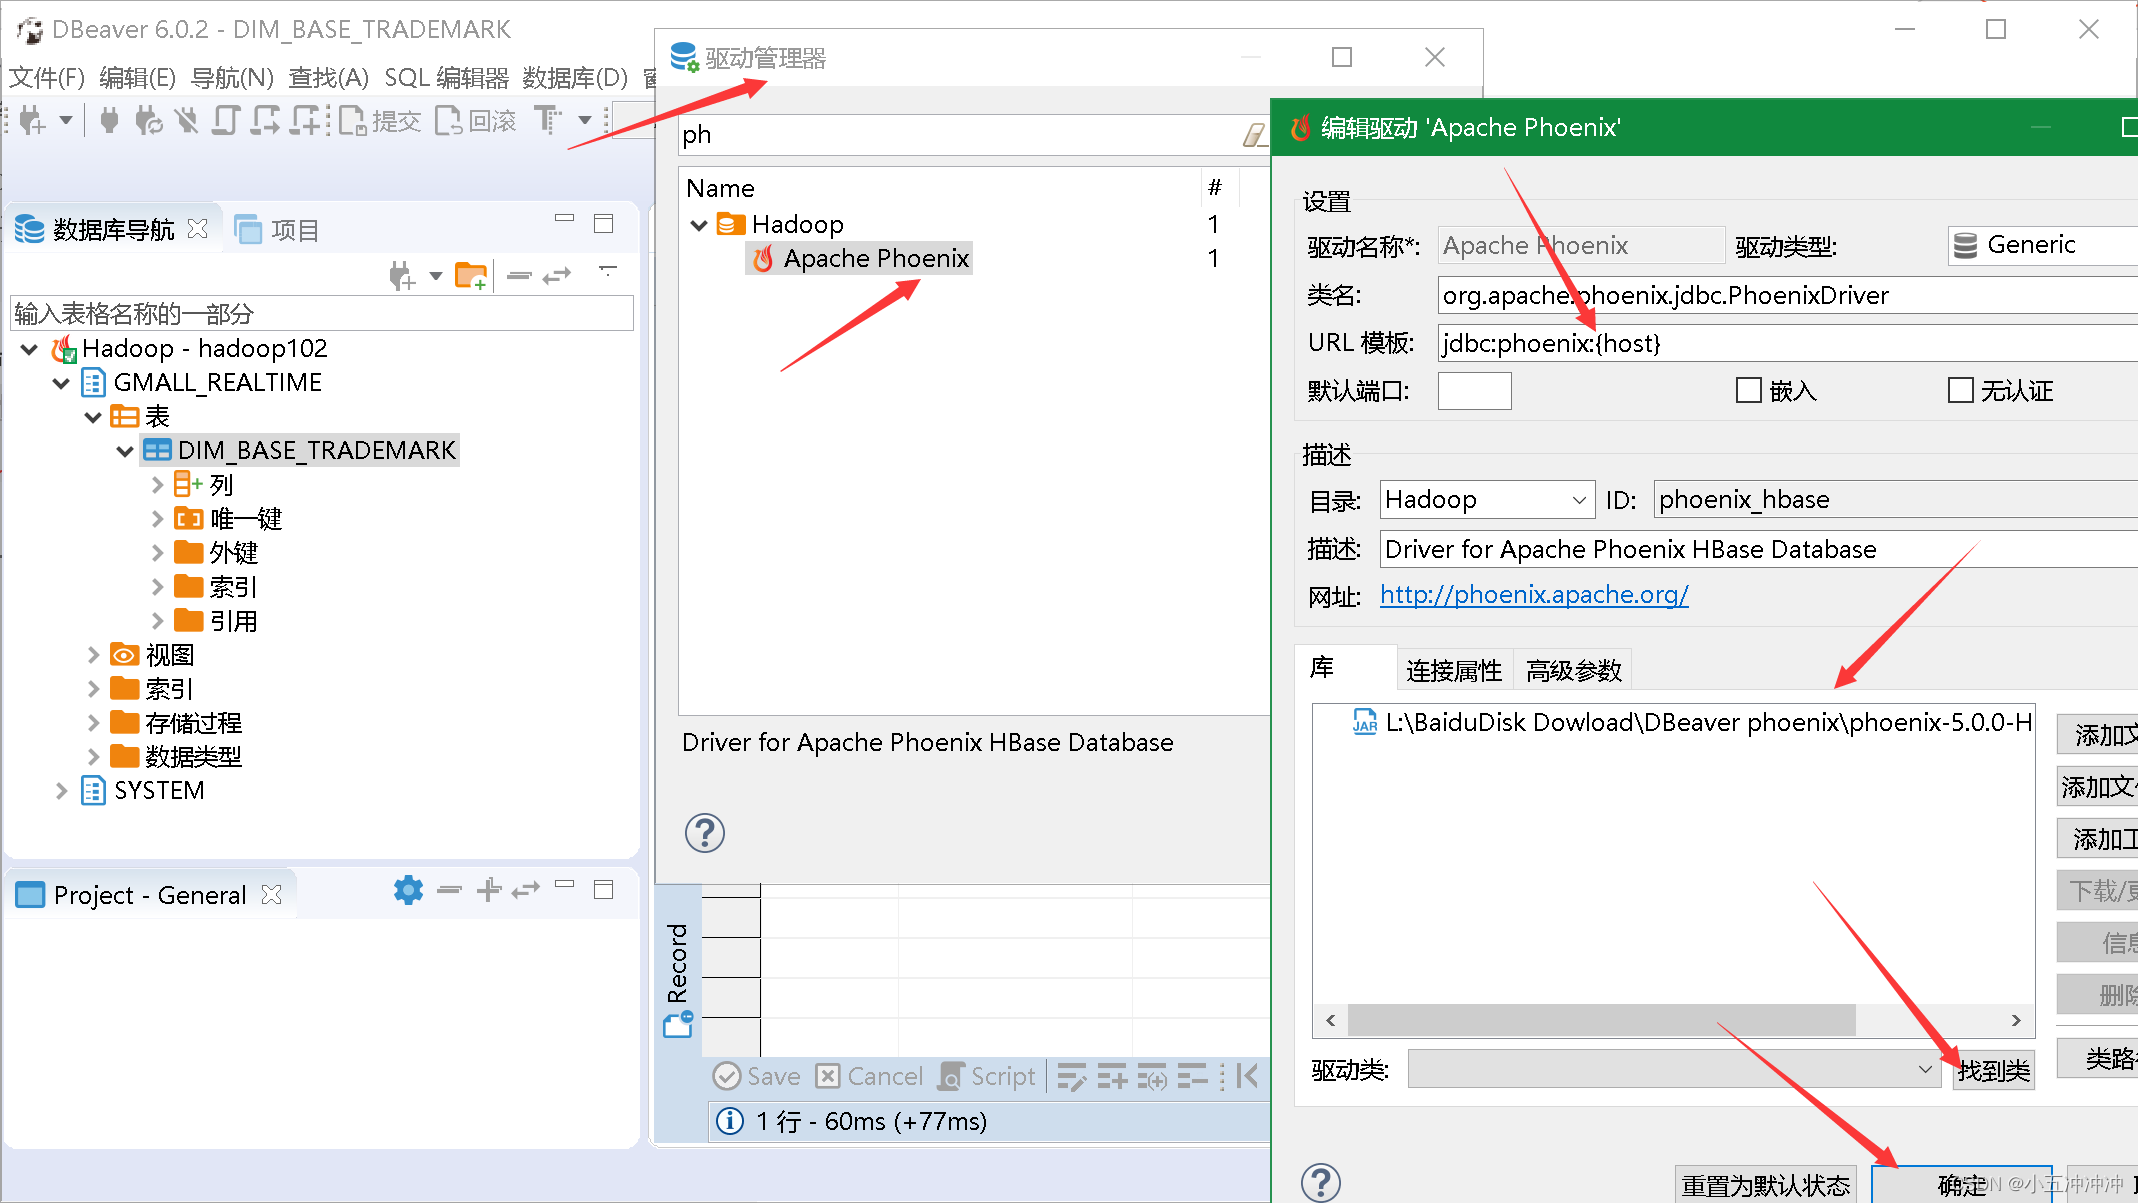This screenshot has height=1203, width=2138.
Task: Open the 文件(F) menu
Action: pos(46,77)
